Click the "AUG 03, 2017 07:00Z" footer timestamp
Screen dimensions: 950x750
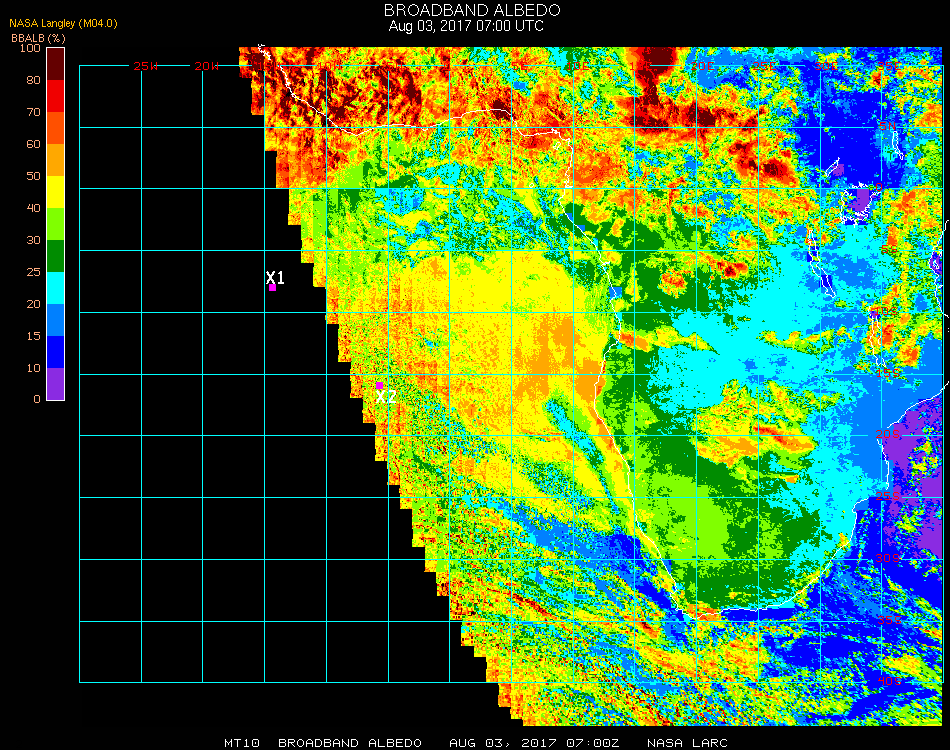pyautogui.click(x=534, y=743)
